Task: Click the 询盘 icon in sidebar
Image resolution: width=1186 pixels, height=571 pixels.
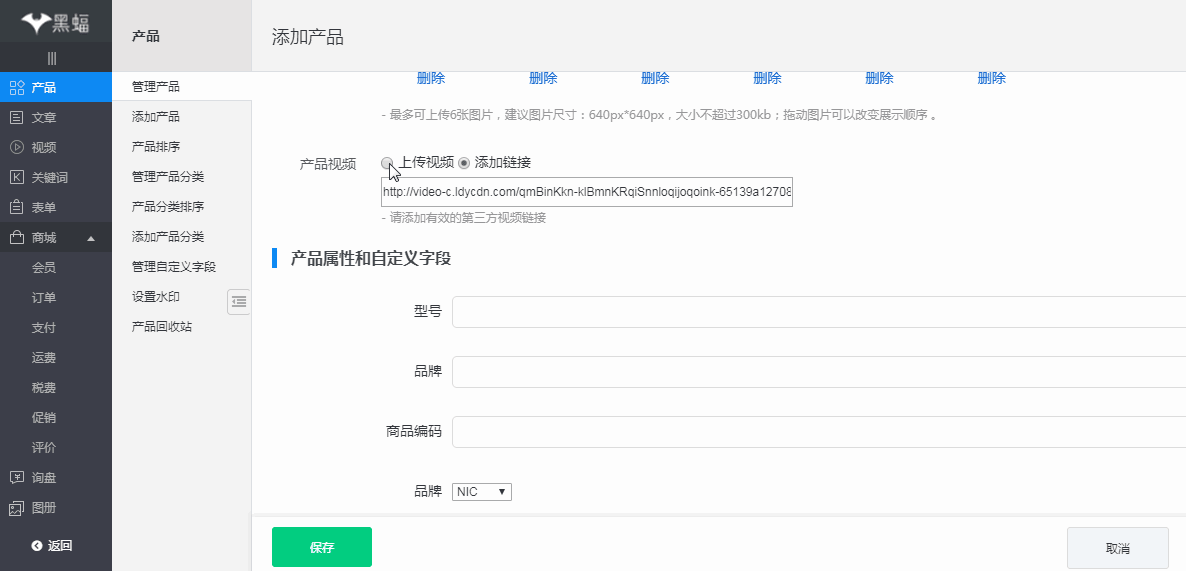Action: click(16, 477)
